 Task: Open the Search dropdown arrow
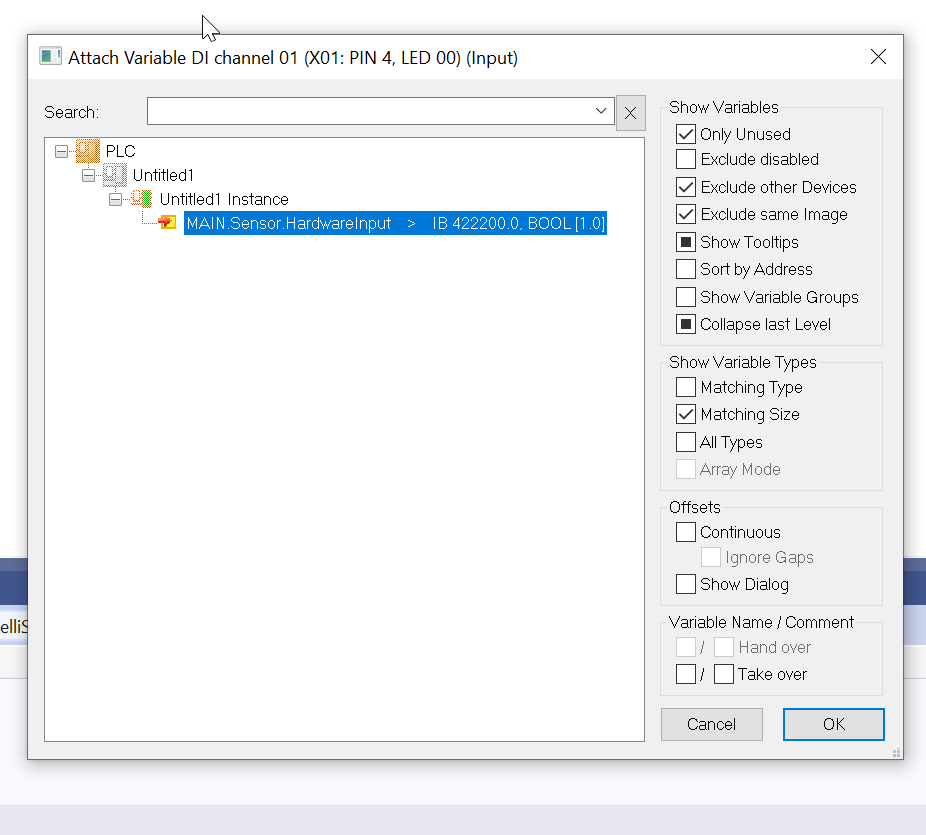tap(601, 111)
